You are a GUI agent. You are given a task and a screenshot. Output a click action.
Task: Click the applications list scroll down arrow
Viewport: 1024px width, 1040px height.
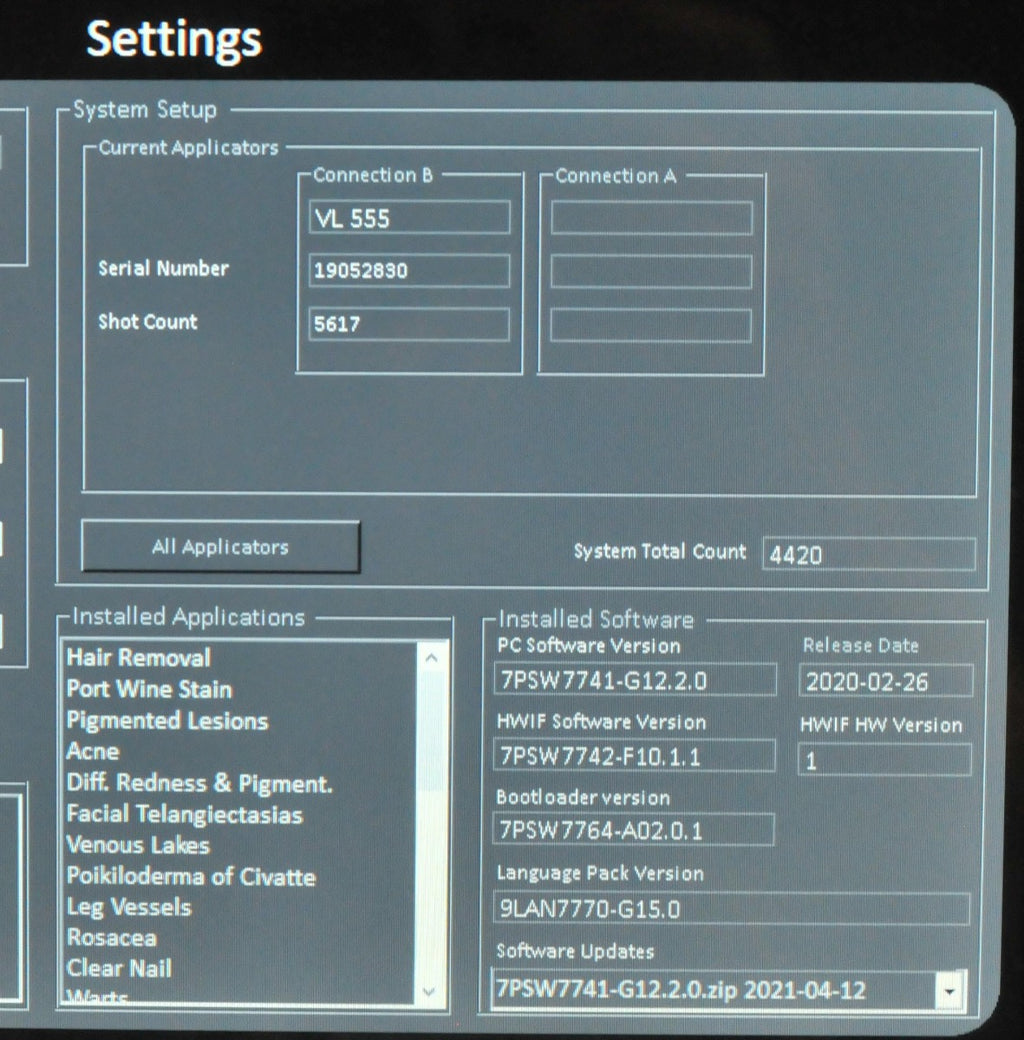pos(429,992)
